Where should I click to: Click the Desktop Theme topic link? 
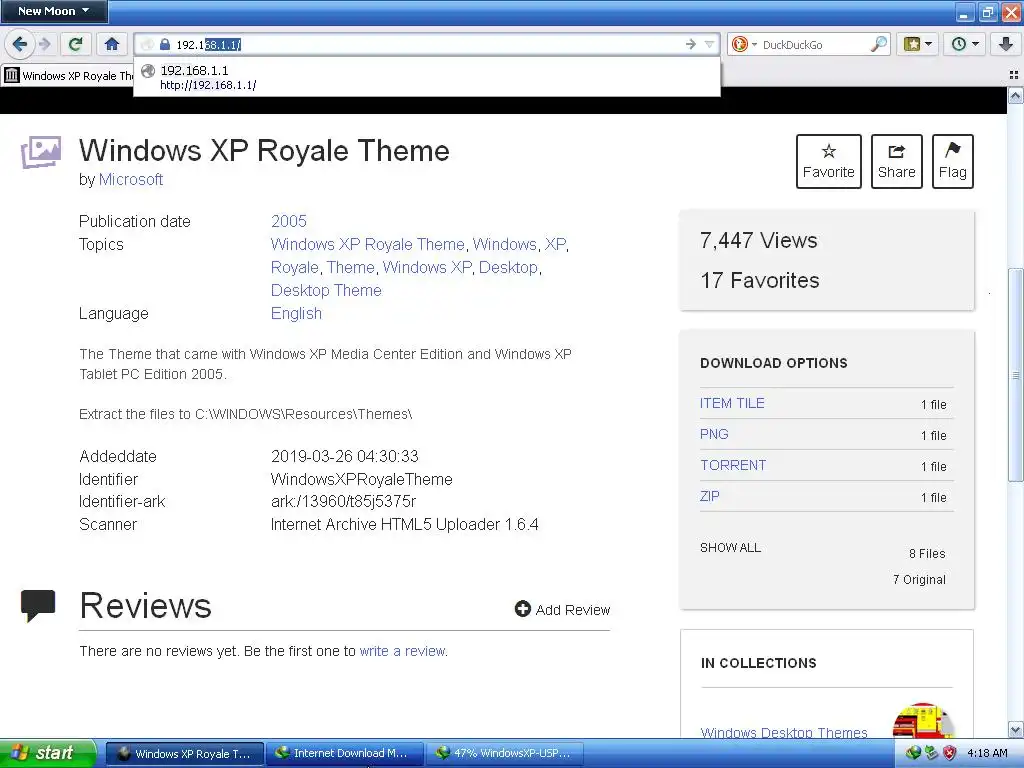pos(326,291)
